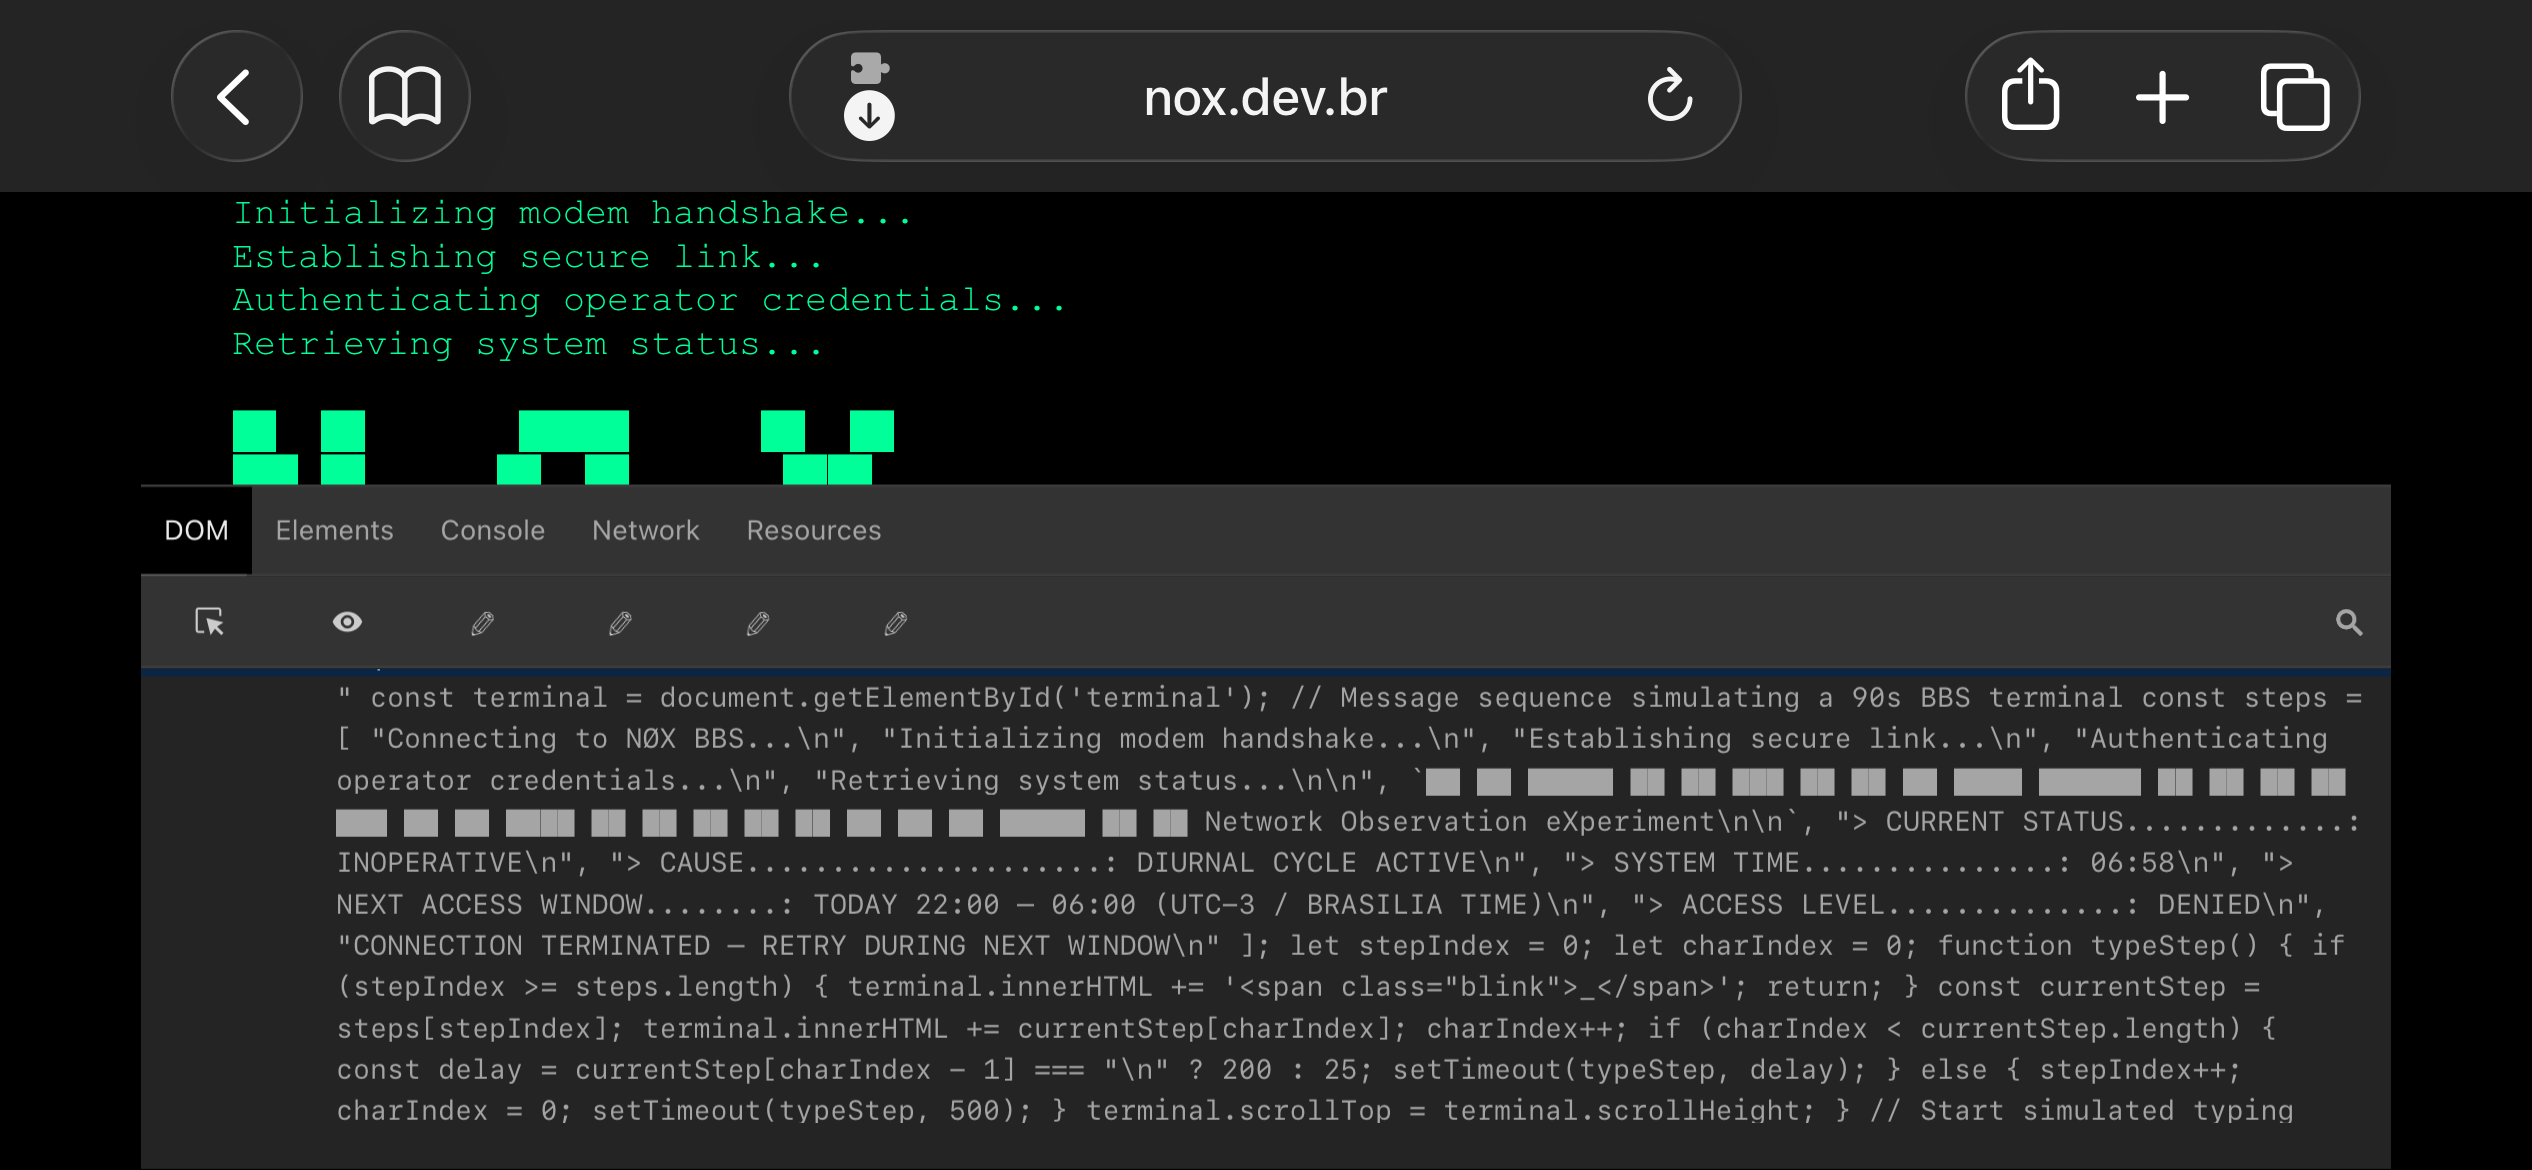2532x1170 pixels.
Task: Select the DOM tab
Action: click(x=196, y=530)
